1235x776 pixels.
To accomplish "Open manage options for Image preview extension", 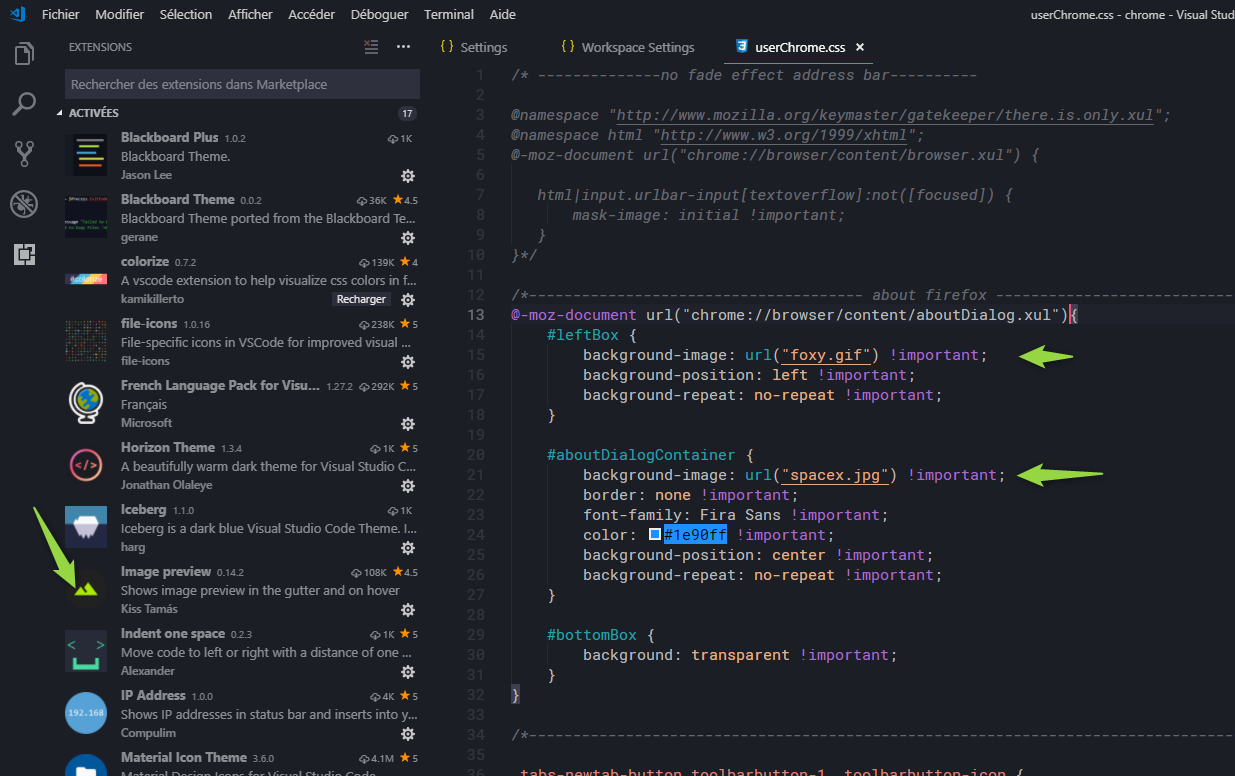I will (x=408, y=610).
